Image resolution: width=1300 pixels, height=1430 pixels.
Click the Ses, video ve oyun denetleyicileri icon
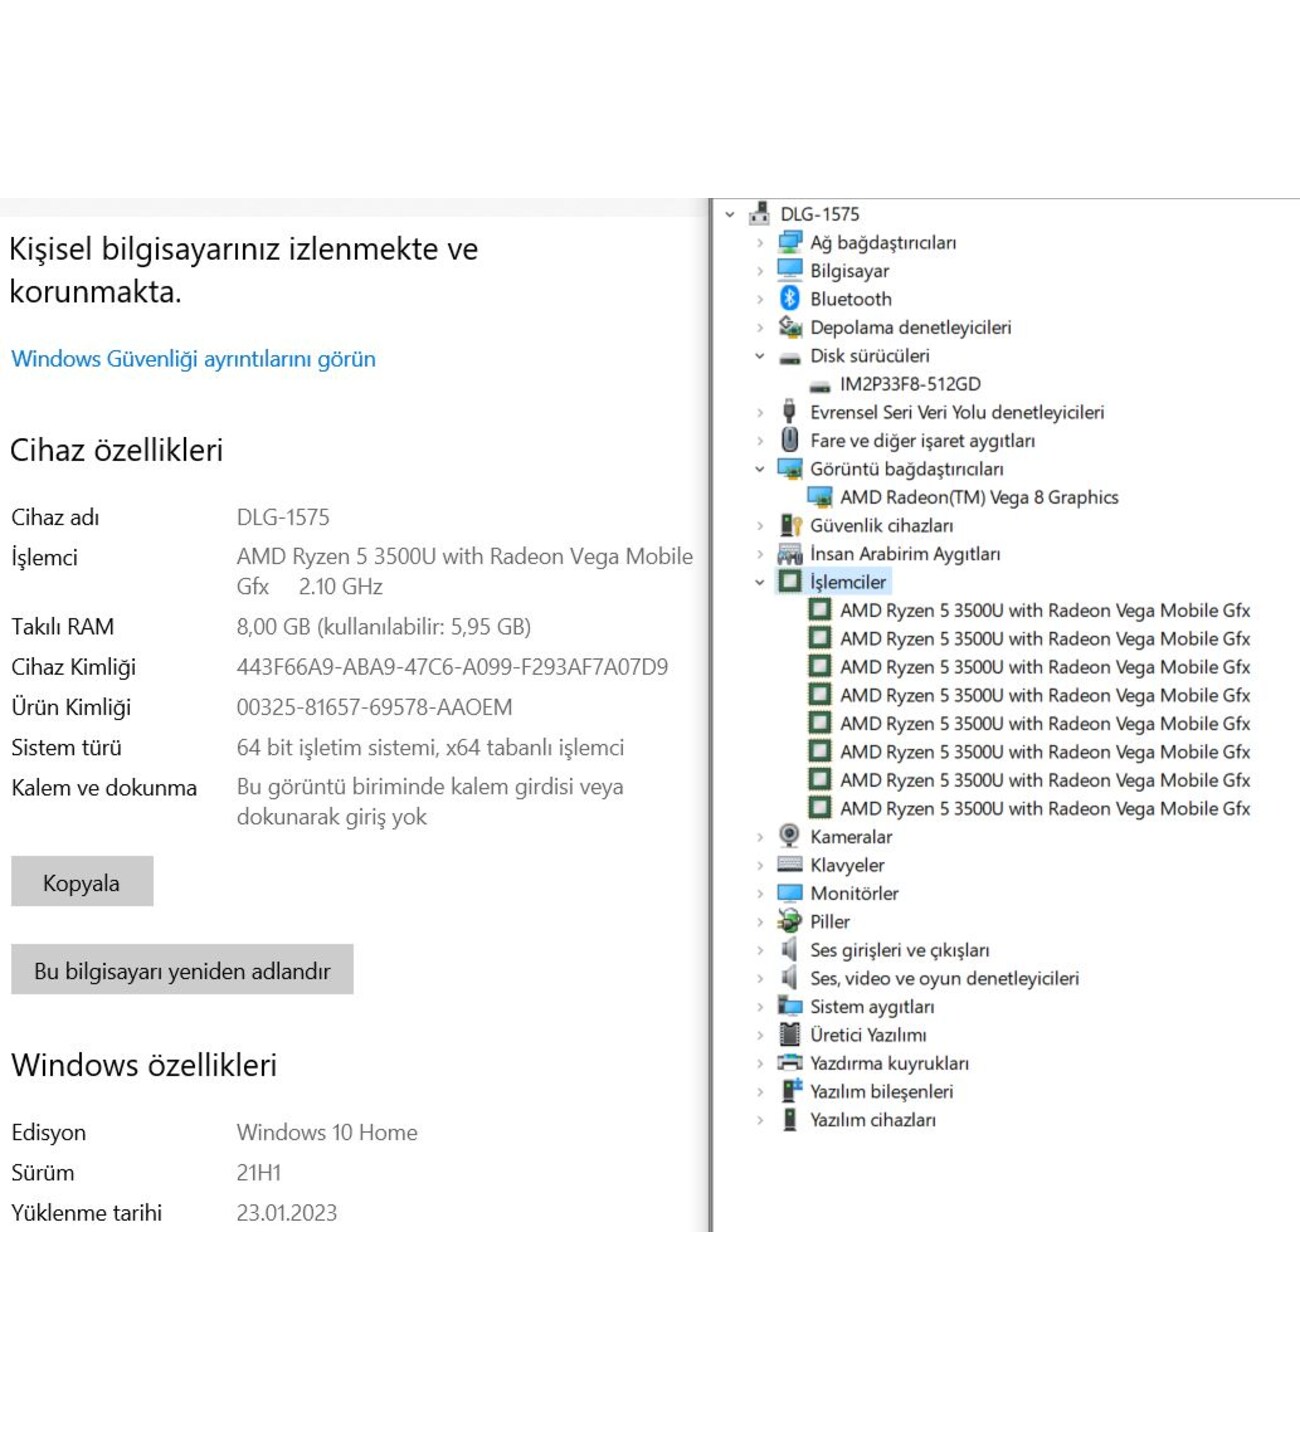[x=789, y=977]
